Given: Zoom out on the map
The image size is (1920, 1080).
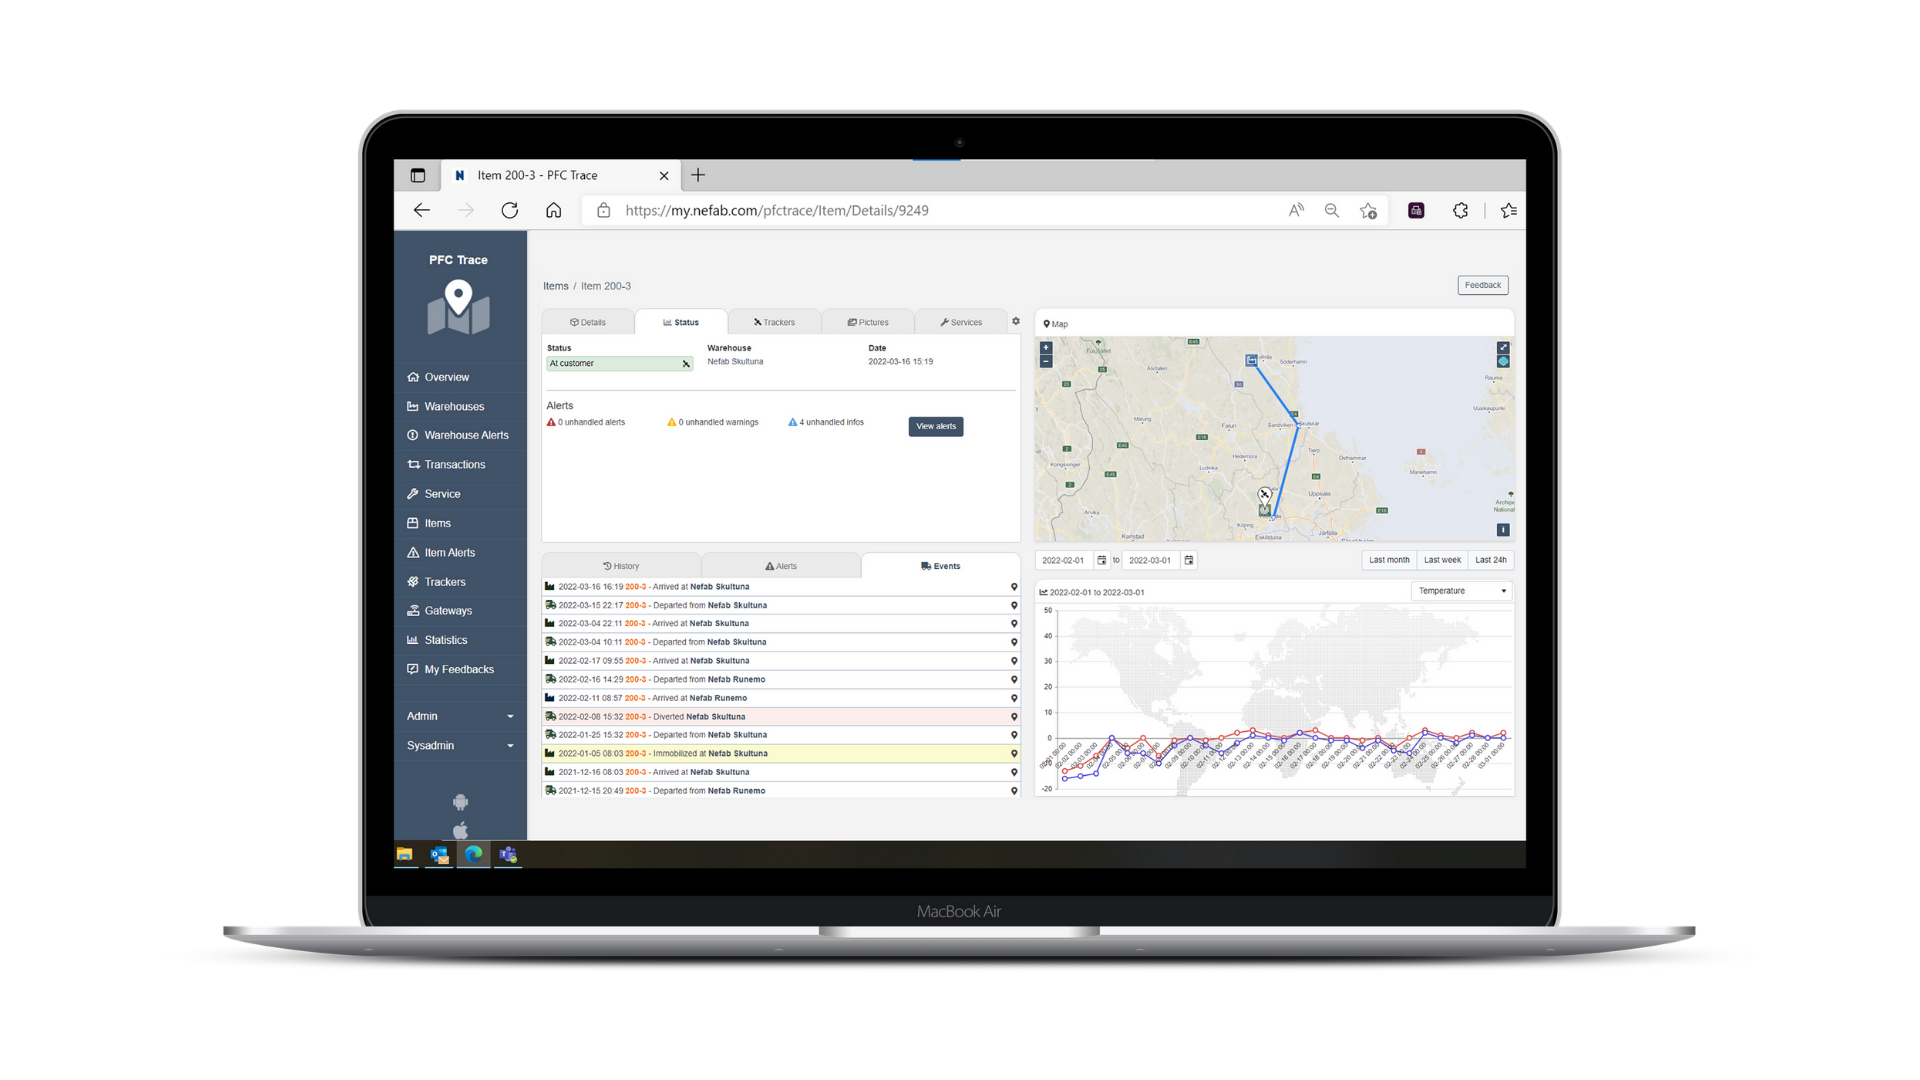Looking at the screenshot, I should tap(1046, 362).
